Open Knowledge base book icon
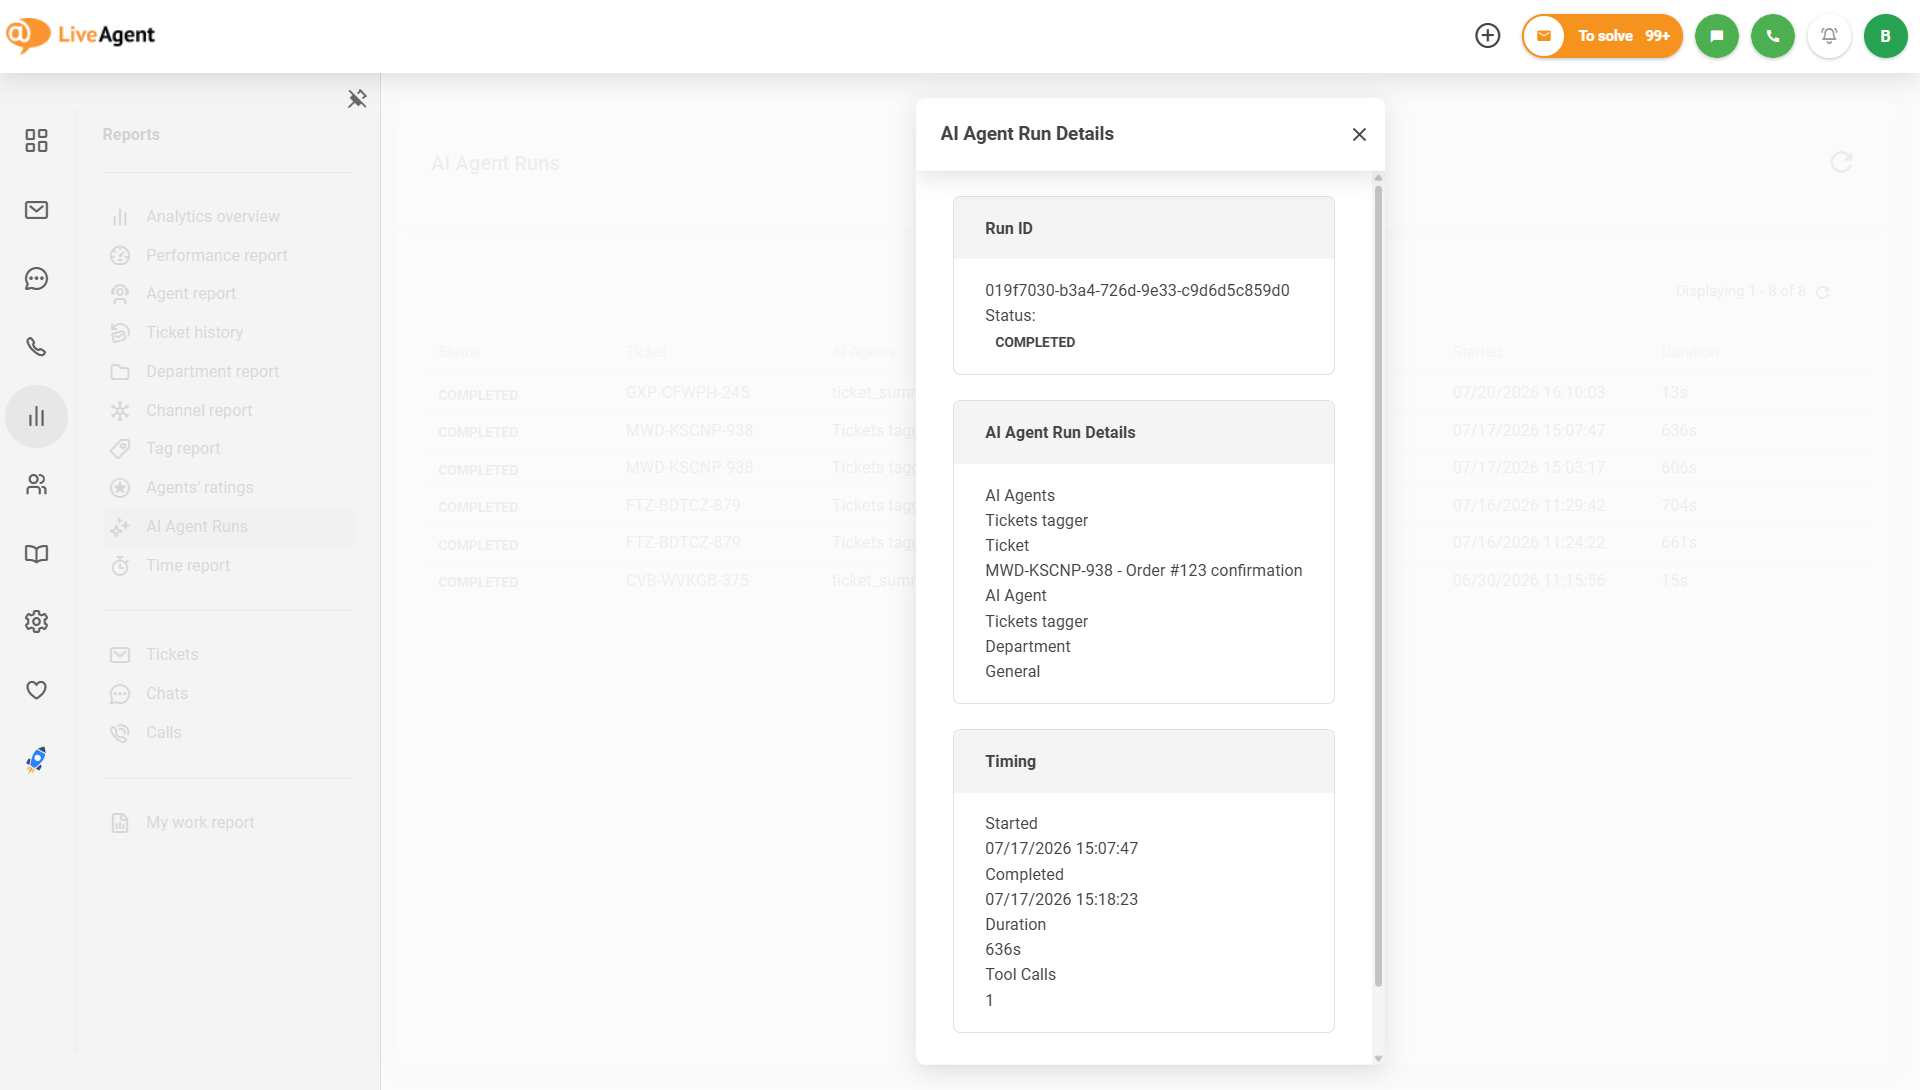Image resolution: width=1920 pixels, height=1090 pixels. click(36, 554)
